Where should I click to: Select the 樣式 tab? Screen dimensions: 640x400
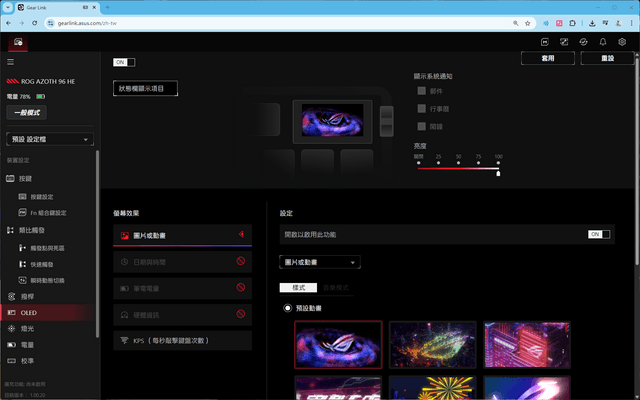tap(298, 288)
